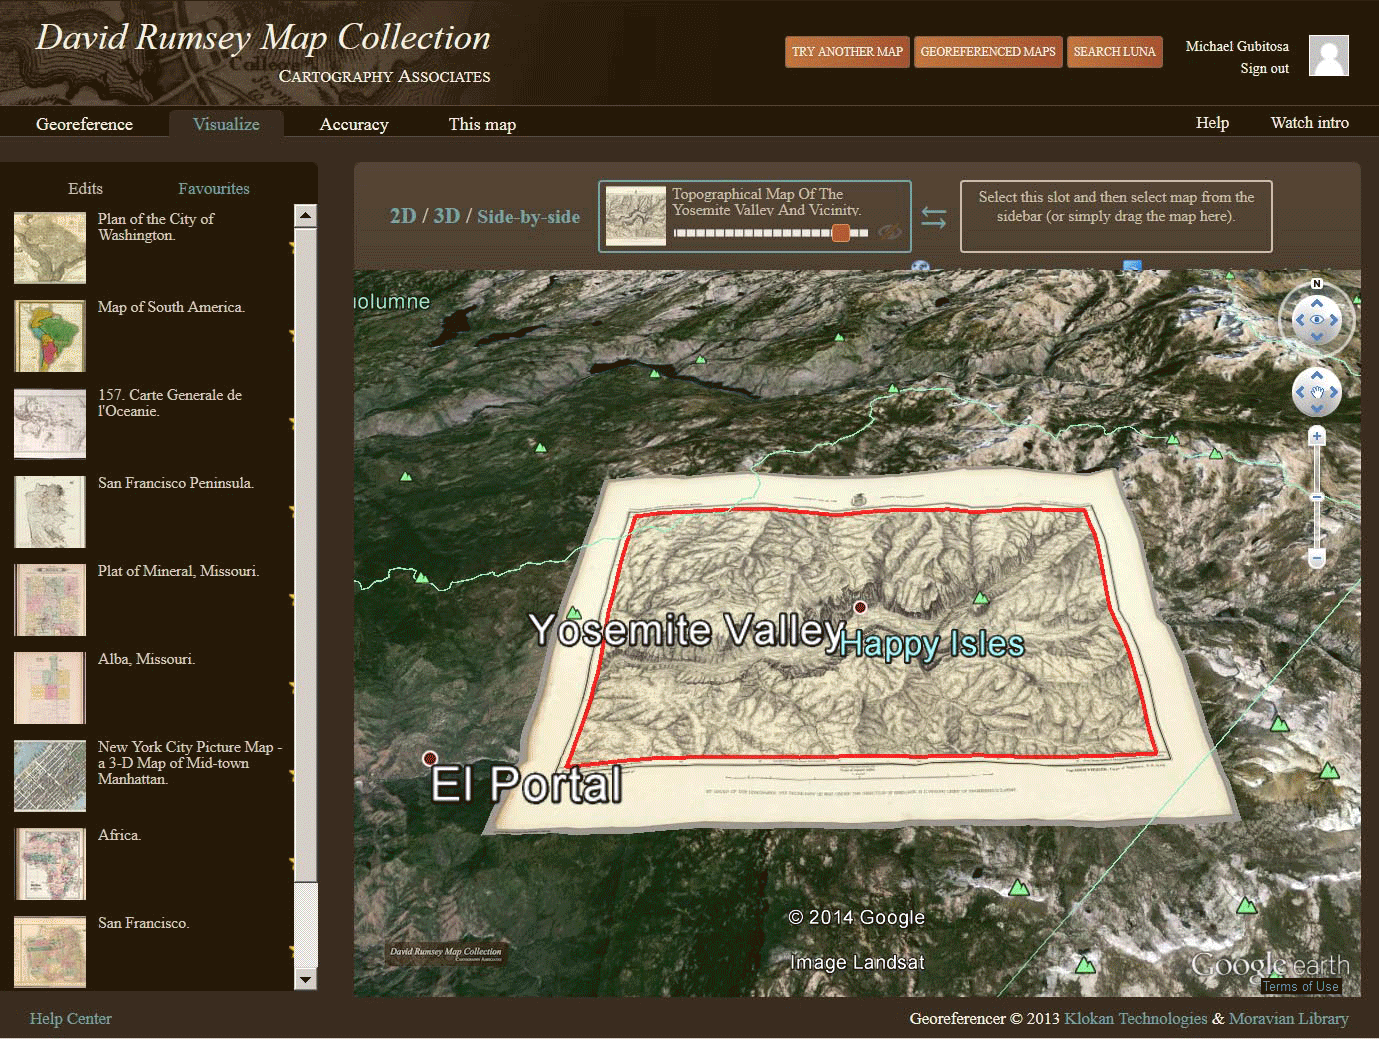Pan left with the hand control arrow
This screenshot has width=1379, height=1039.
(x=1300, y=392)
